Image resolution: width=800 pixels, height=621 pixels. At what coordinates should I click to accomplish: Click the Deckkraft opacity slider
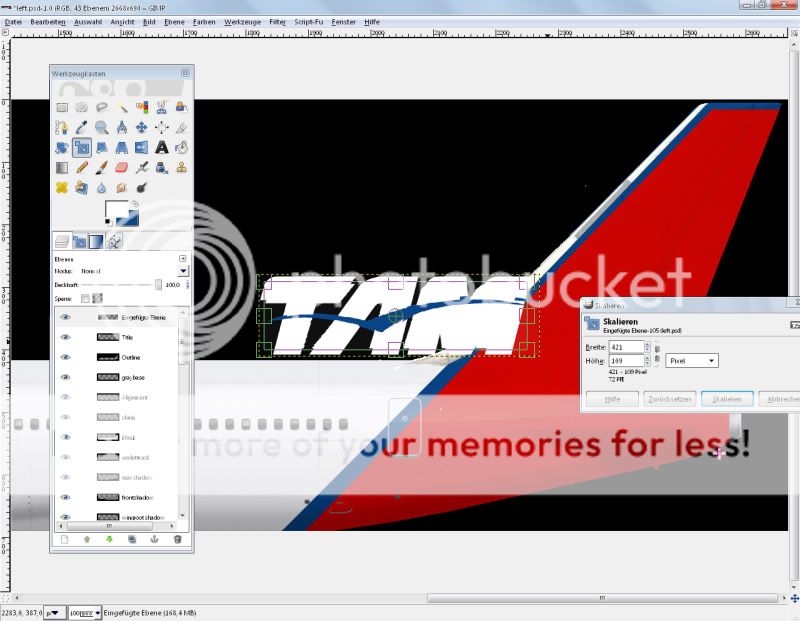(x=120, y=286)
